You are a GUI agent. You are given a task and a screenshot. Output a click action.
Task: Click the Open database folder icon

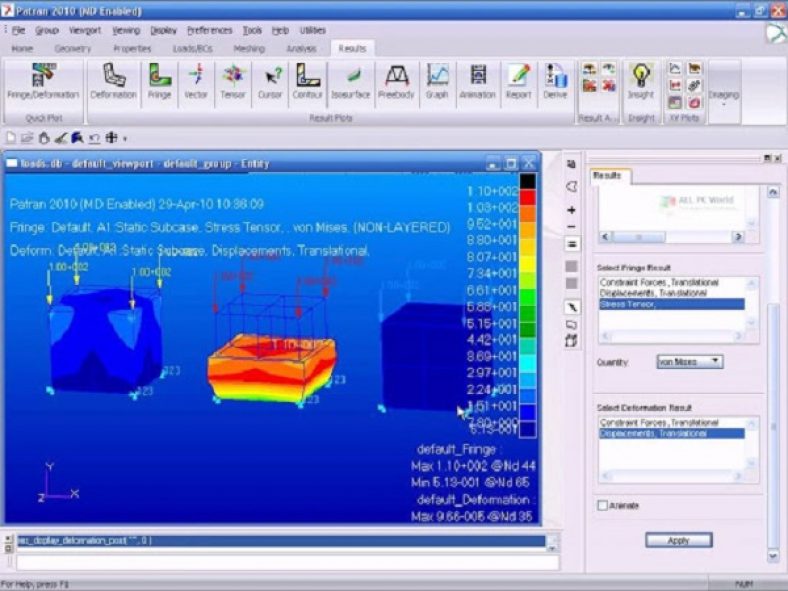27,138
